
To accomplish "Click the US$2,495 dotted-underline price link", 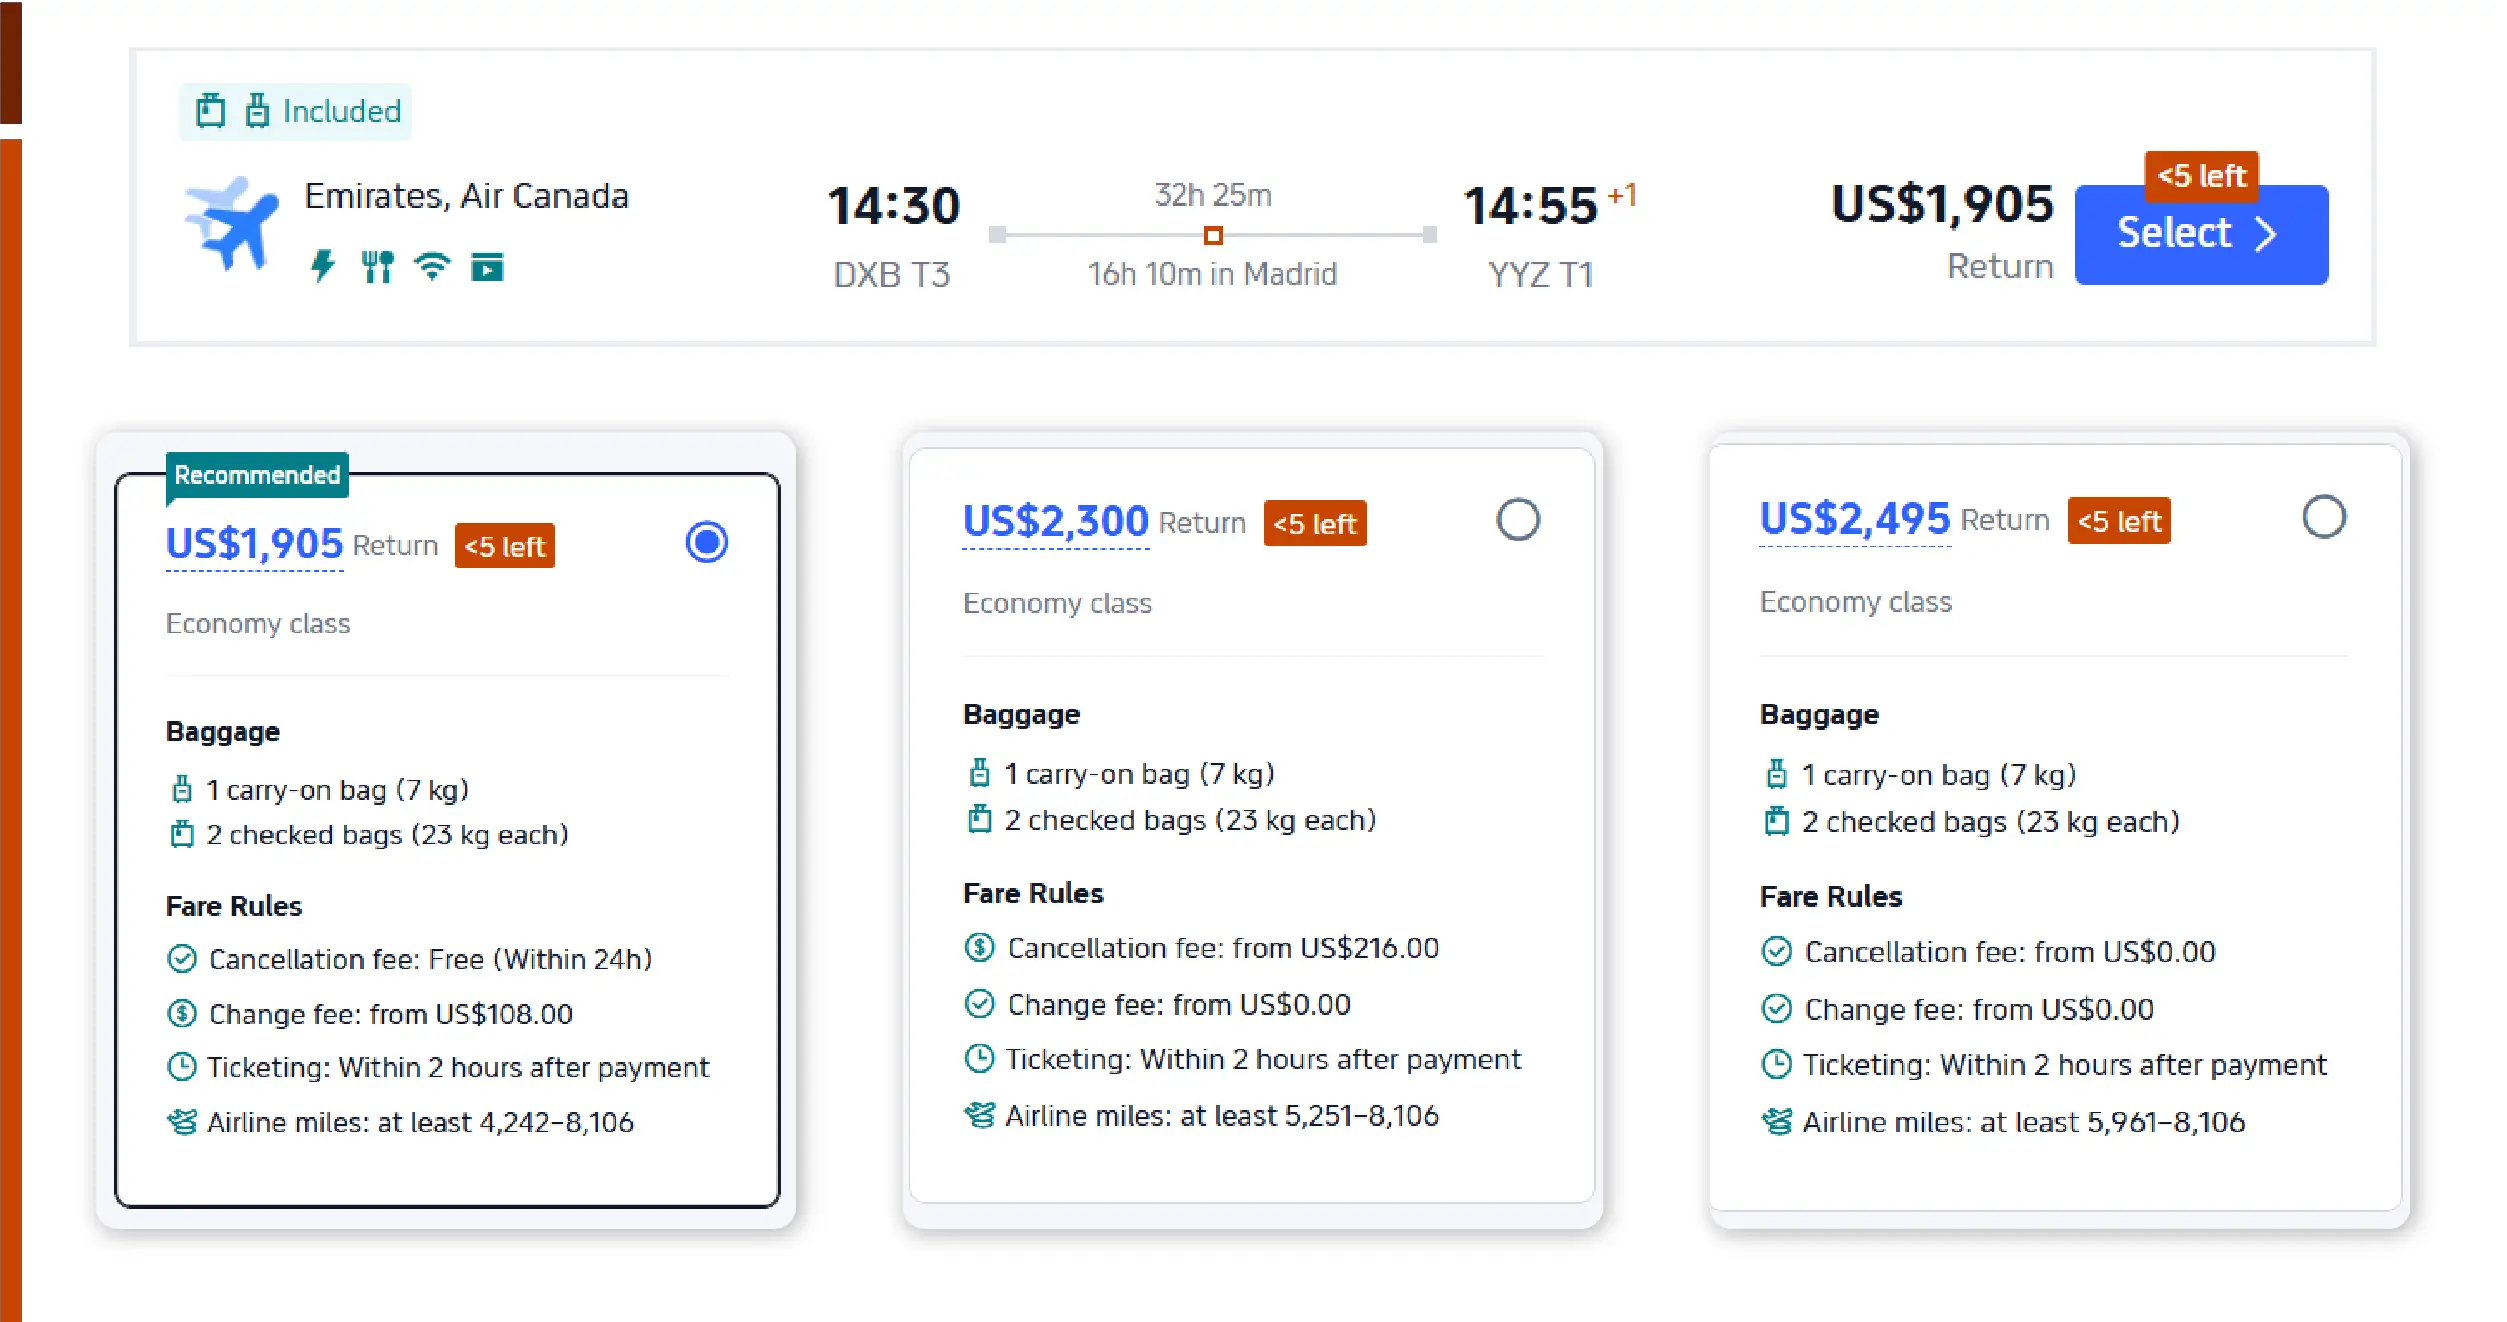I will (x=1854, y=519).
